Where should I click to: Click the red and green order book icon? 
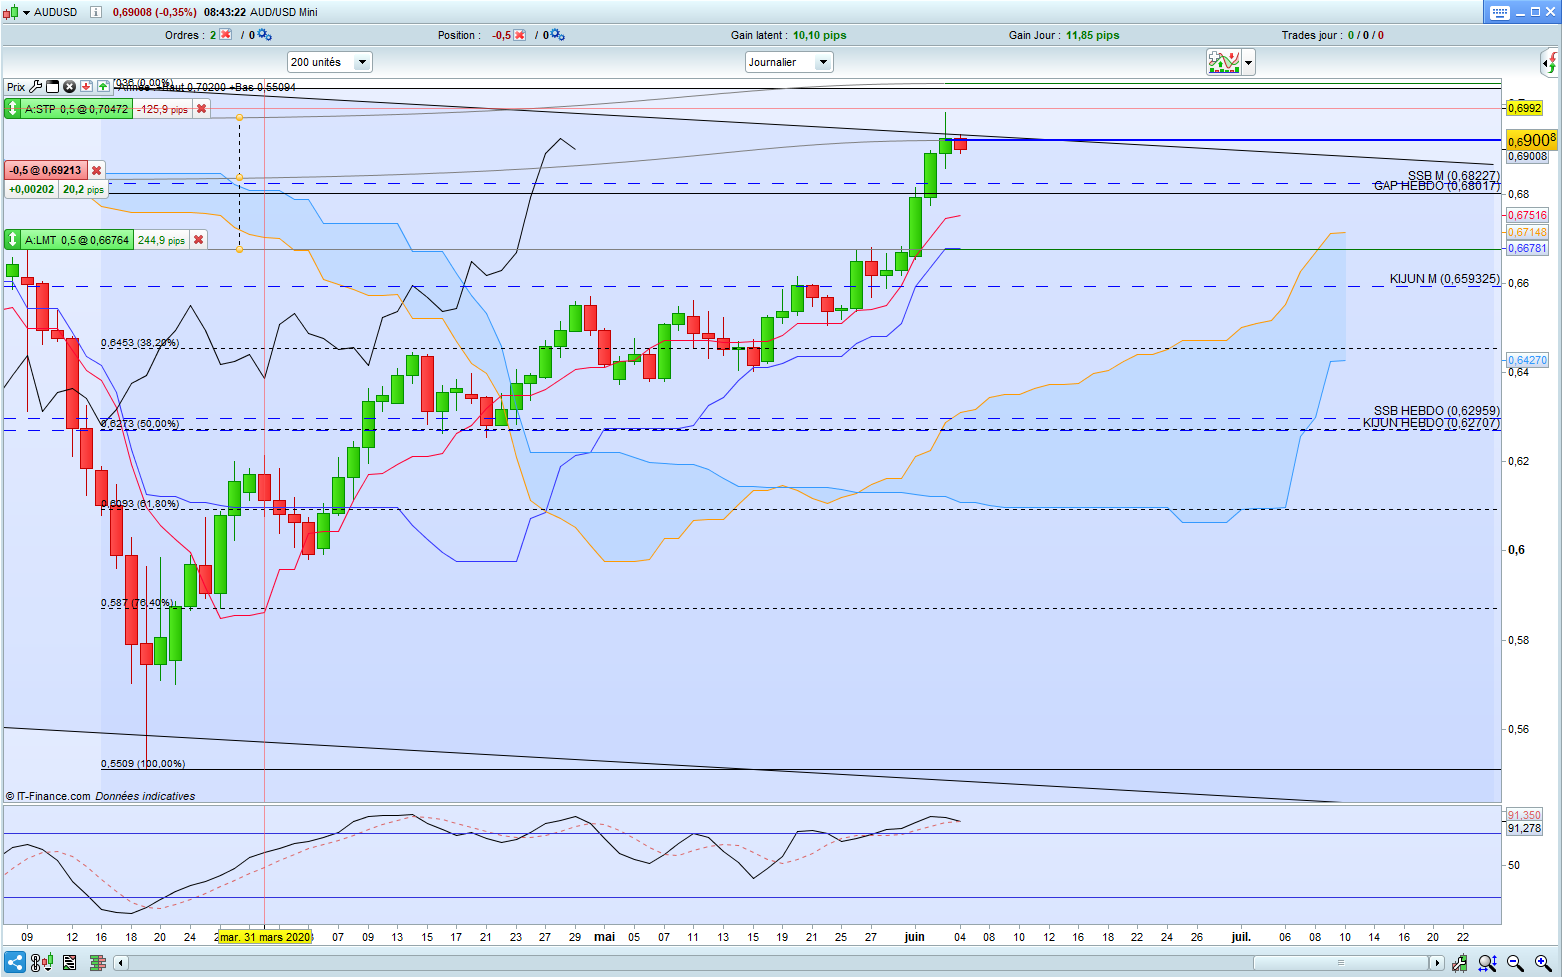point(97,963)
